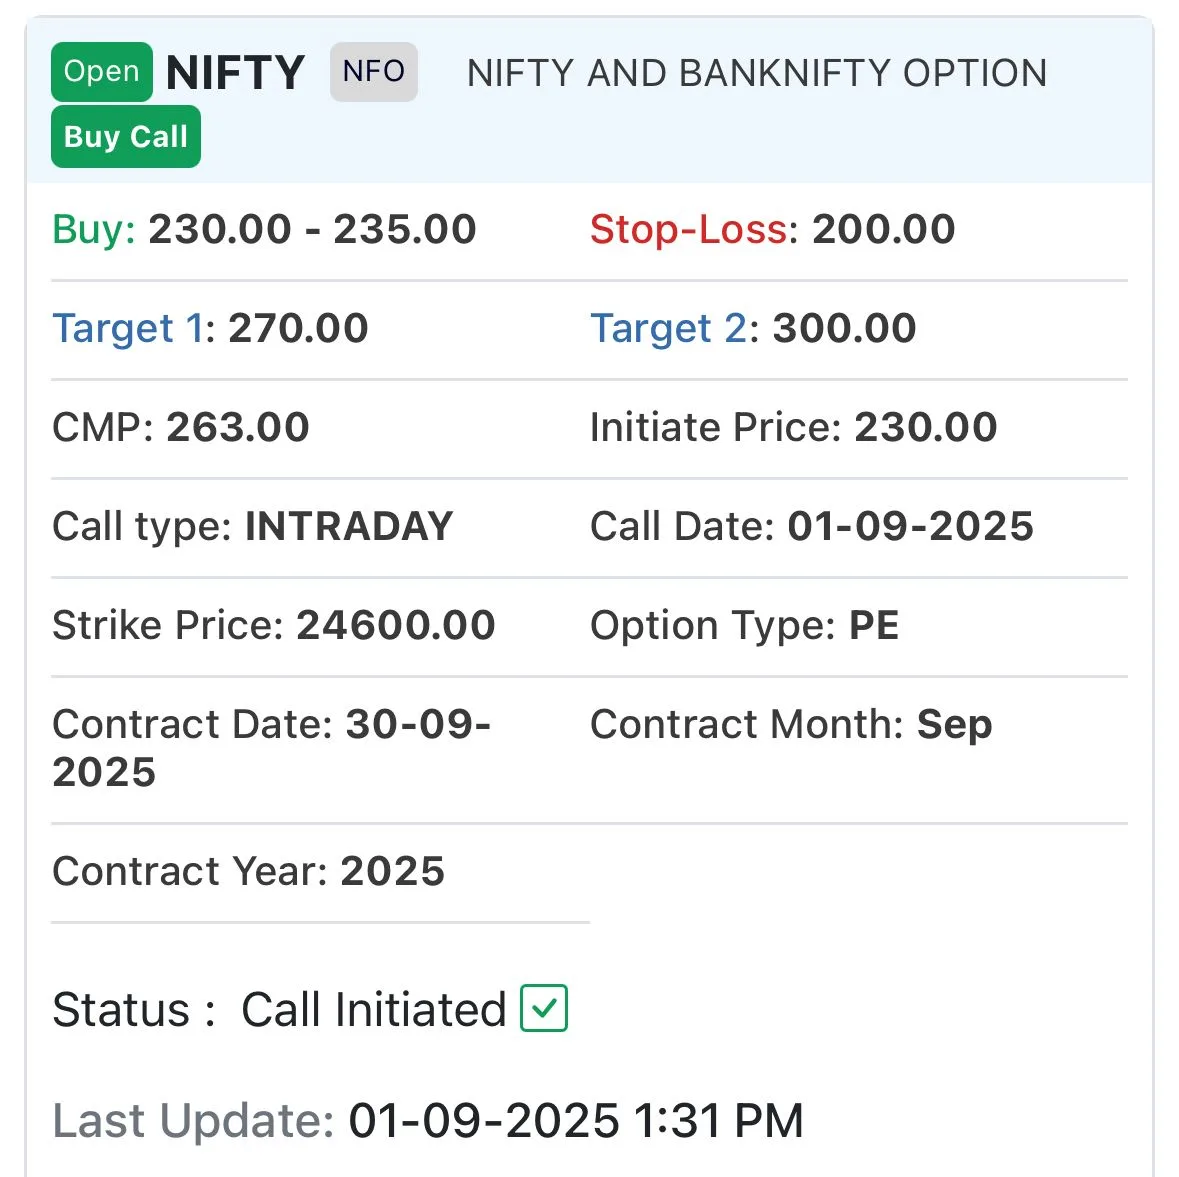Click the Target 2 value 300.00
Image resolution: width=1179 pixels, height=1177 pixels.
click(x=844, y=329)
